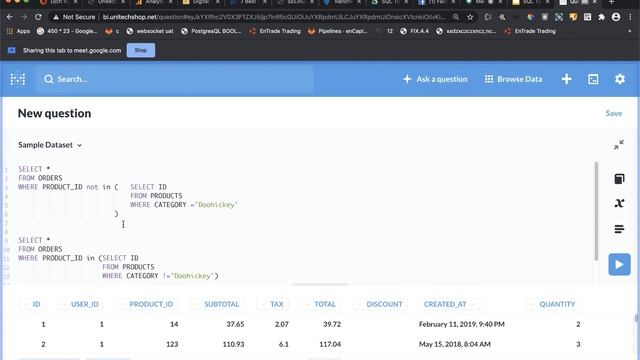Sort by TAX column header
The width and height of the screenshot is (640, 360).
[272, 304]
